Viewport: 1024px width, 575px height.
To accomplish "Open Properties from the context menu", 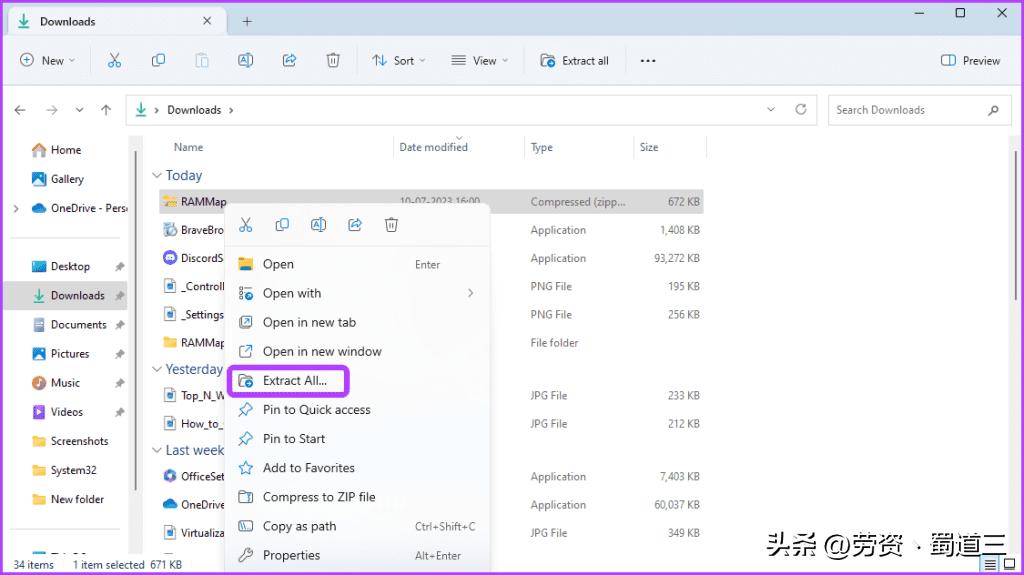I will (x=357, y=555).
